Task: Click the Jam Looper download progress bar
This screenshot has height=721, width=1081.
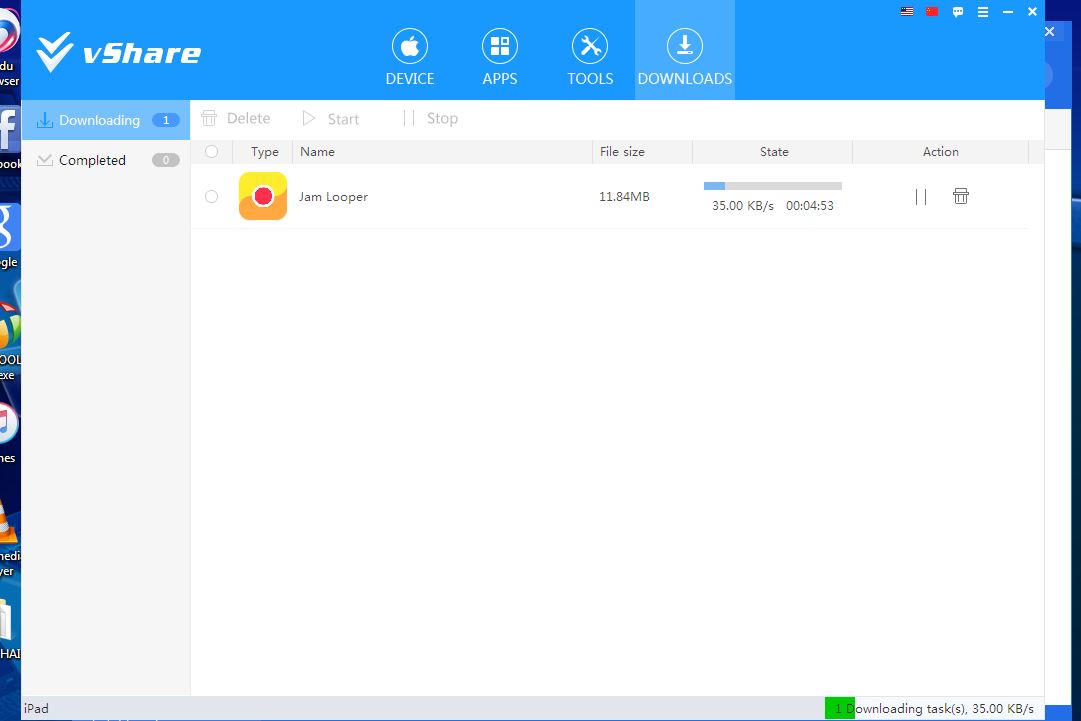Action: click(773, 185)
